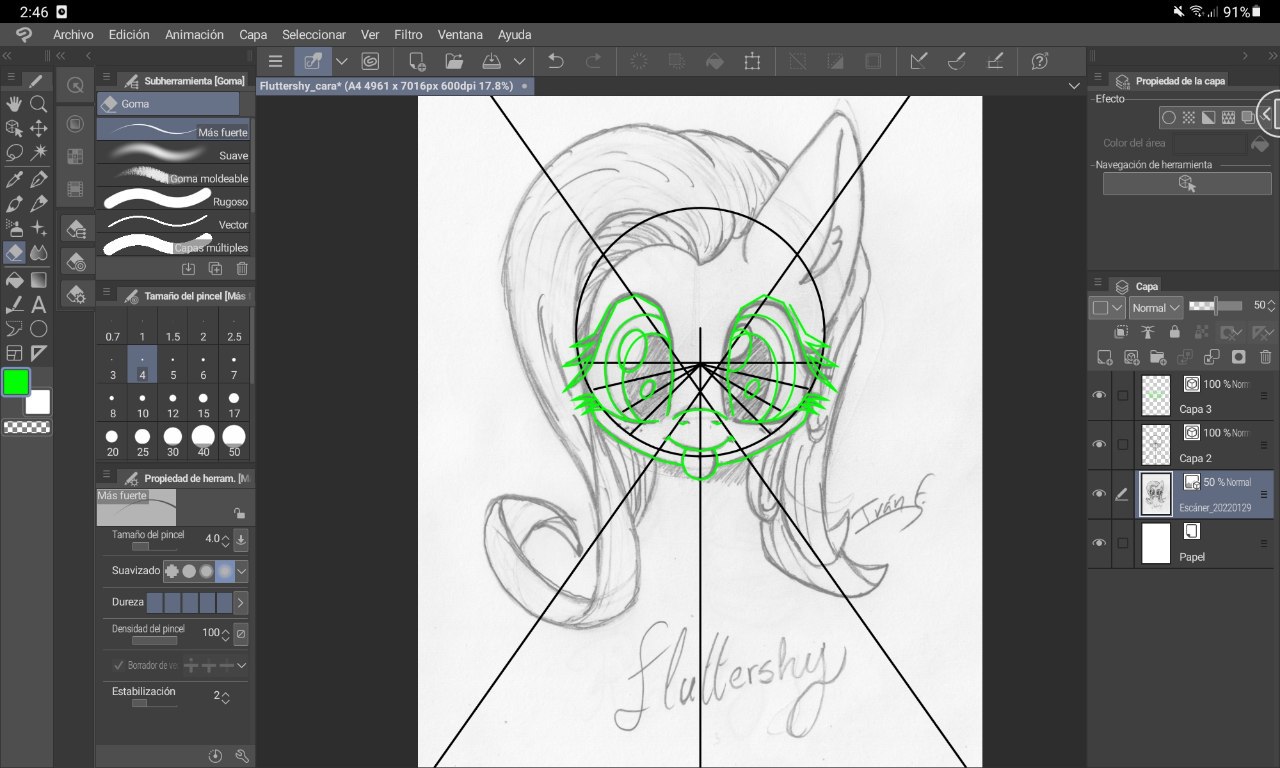Click the green main color swatch
Screen dimensions: 1280x768
coord(16,382)
